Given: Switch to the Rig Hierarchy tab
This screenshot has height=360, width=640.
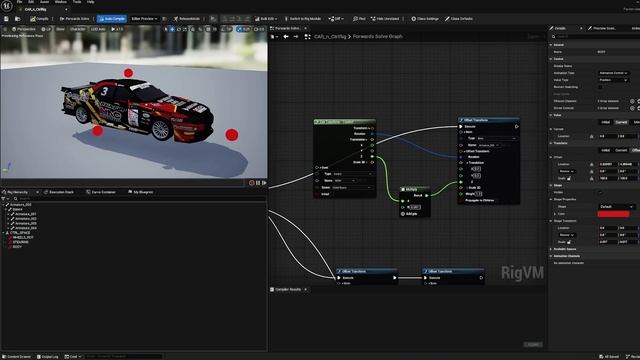Looking at the screenshot, I should coord(17,192).
